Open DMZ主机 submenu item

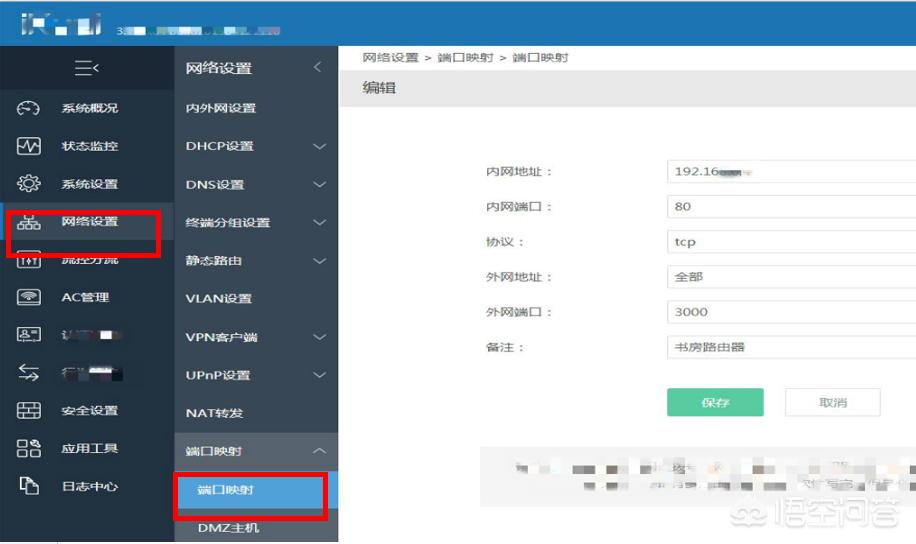(228, 528)
